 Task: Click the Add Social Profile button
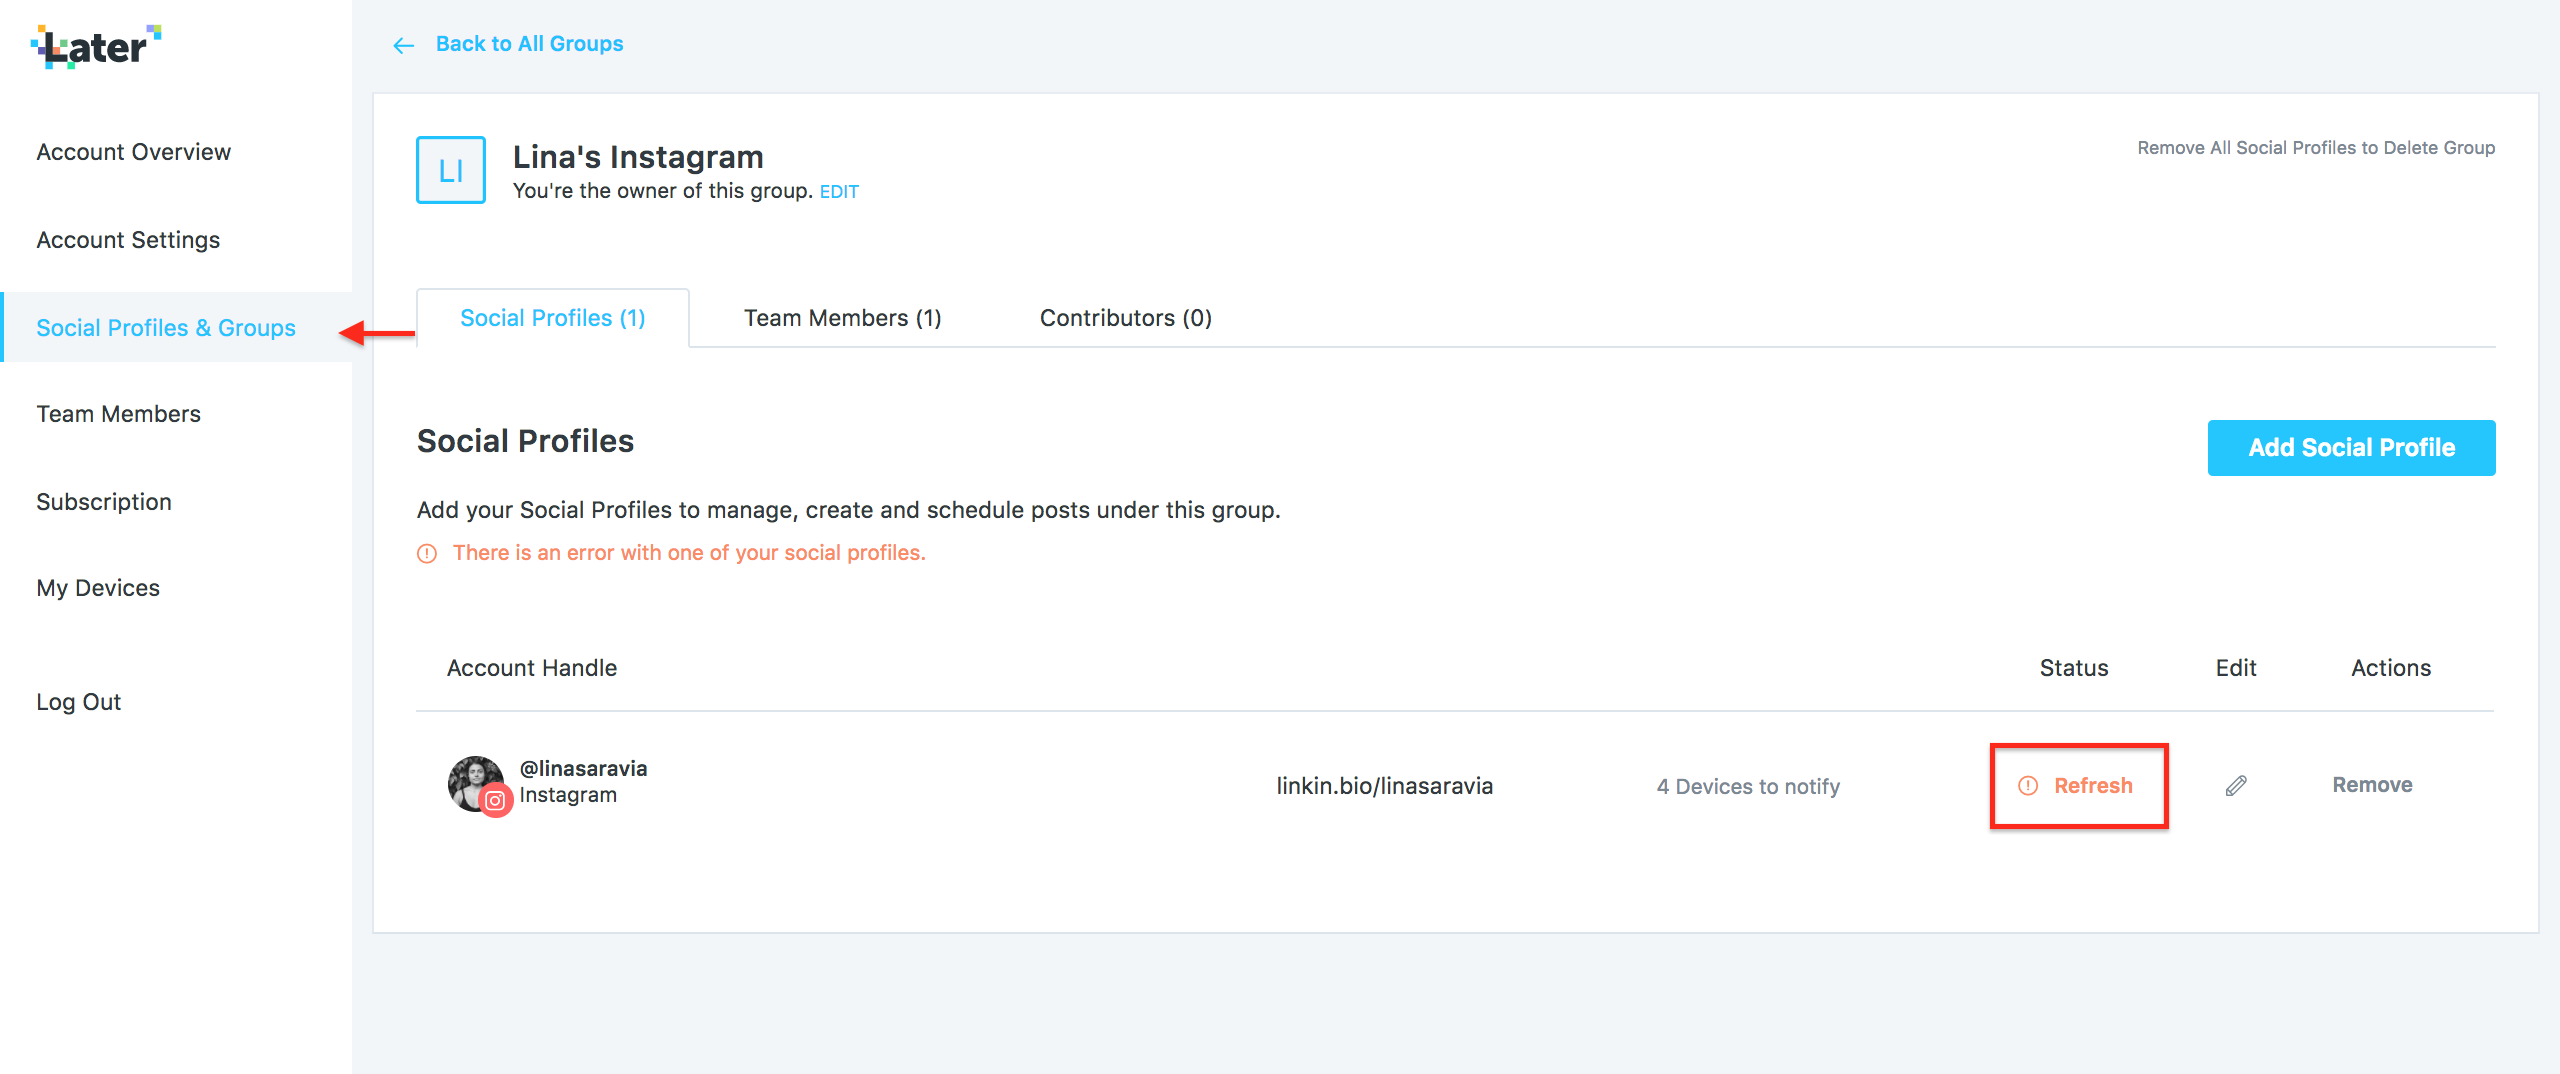(2351, 447)
